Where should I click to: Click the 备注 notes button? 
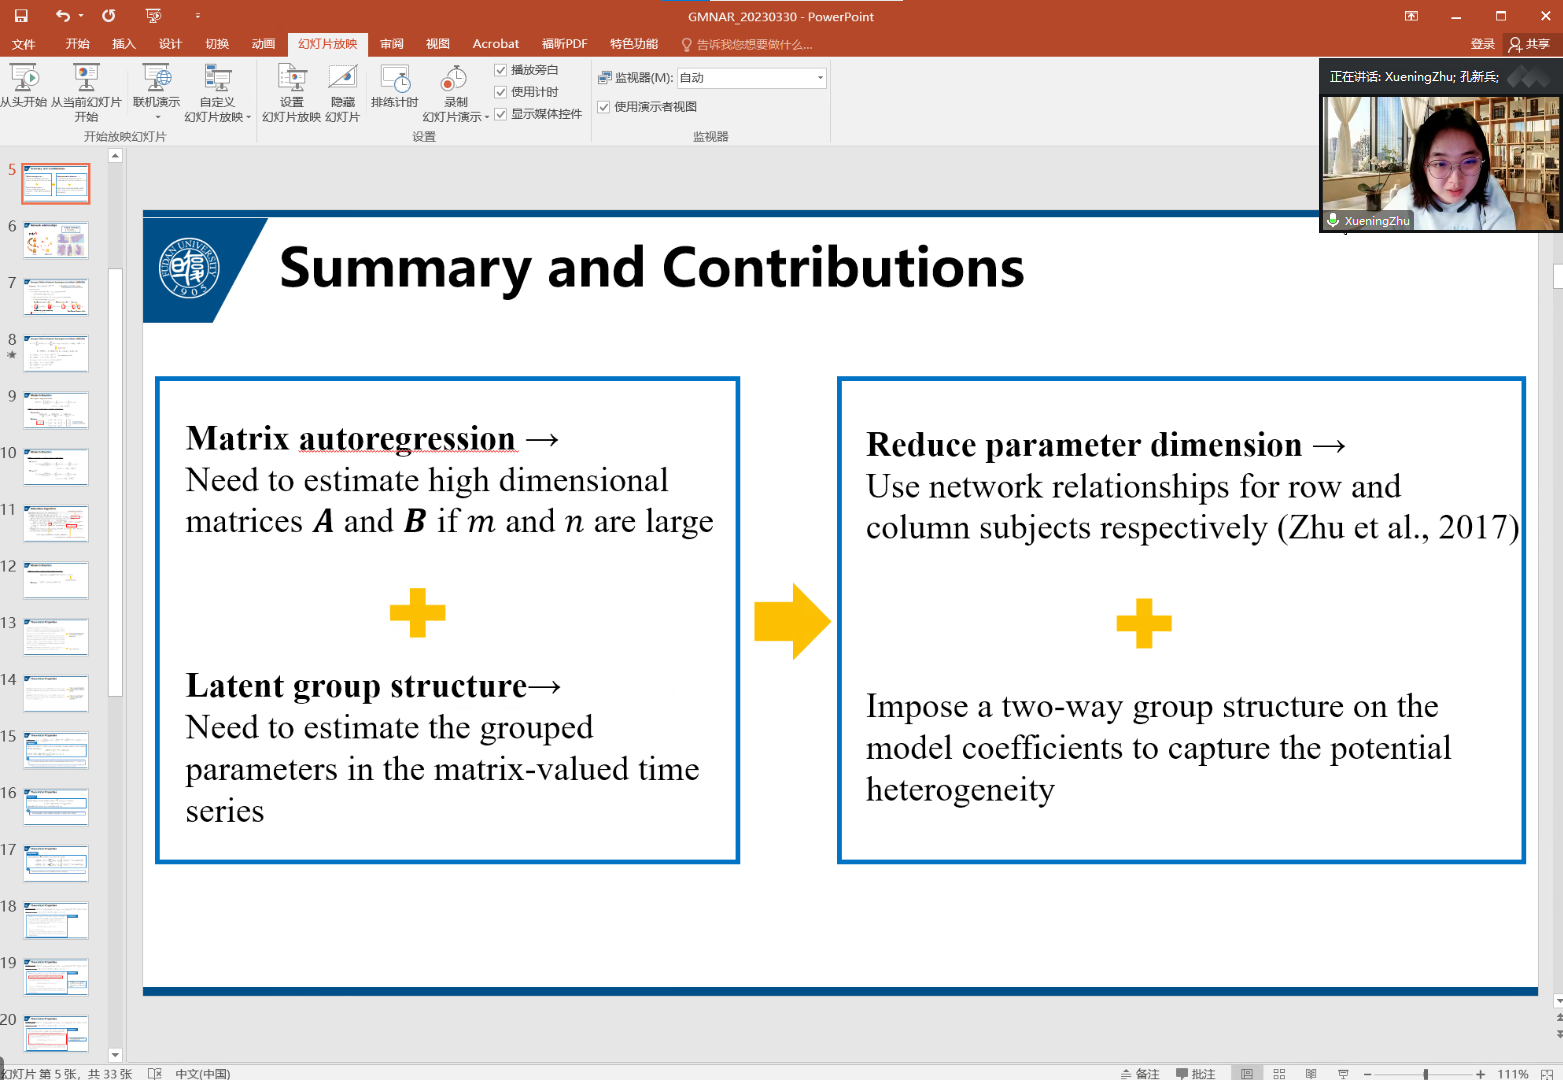pyautogui.click(x=1140, y=1073)
